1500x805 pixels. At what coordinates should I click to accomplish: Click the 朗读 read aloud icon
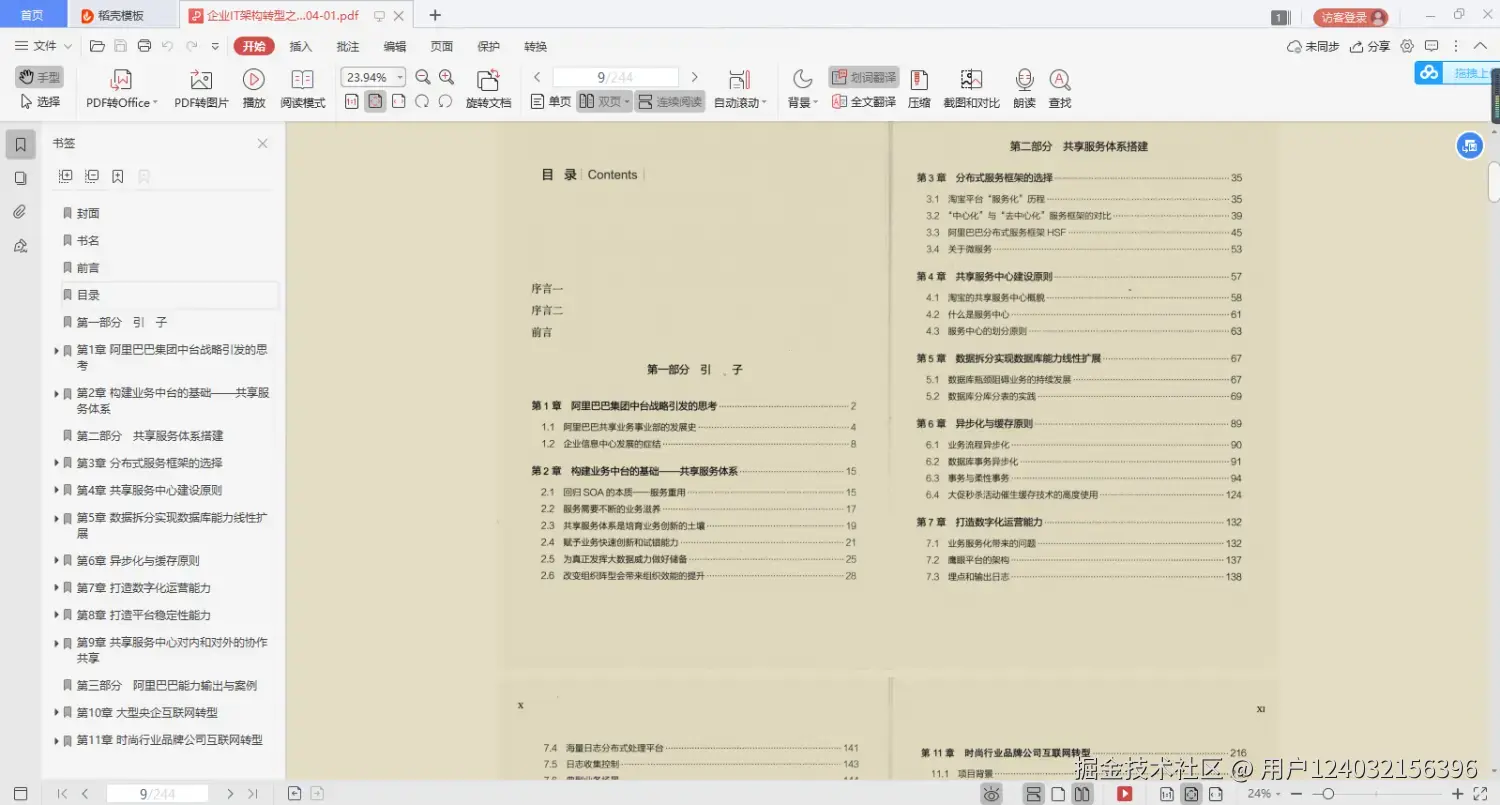(1024, 81)
